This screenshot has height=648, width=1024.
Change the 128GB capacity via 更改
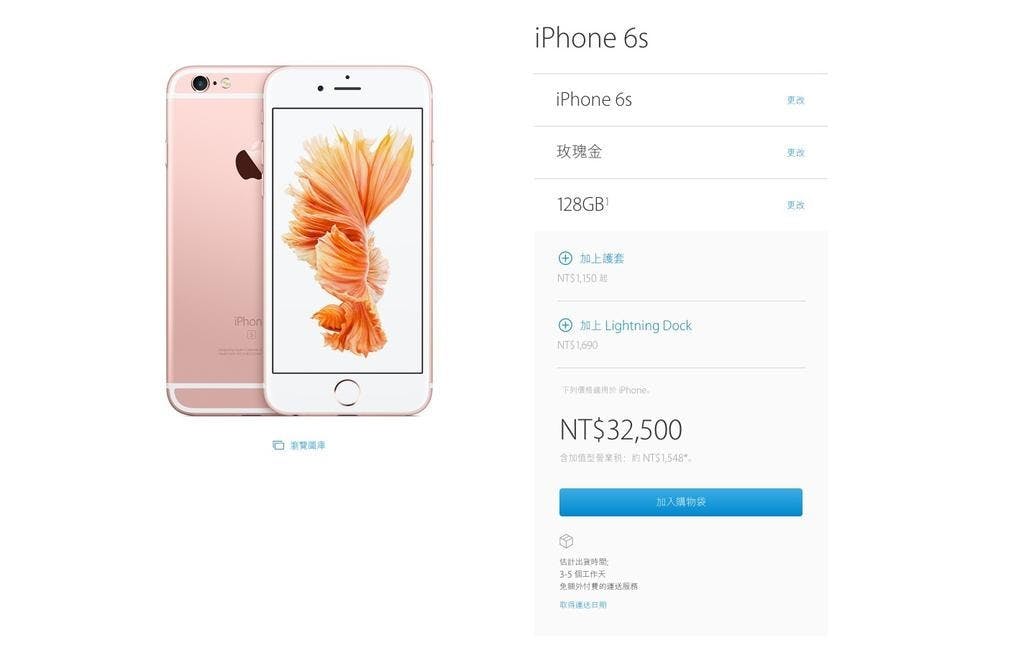click(795, 204)
